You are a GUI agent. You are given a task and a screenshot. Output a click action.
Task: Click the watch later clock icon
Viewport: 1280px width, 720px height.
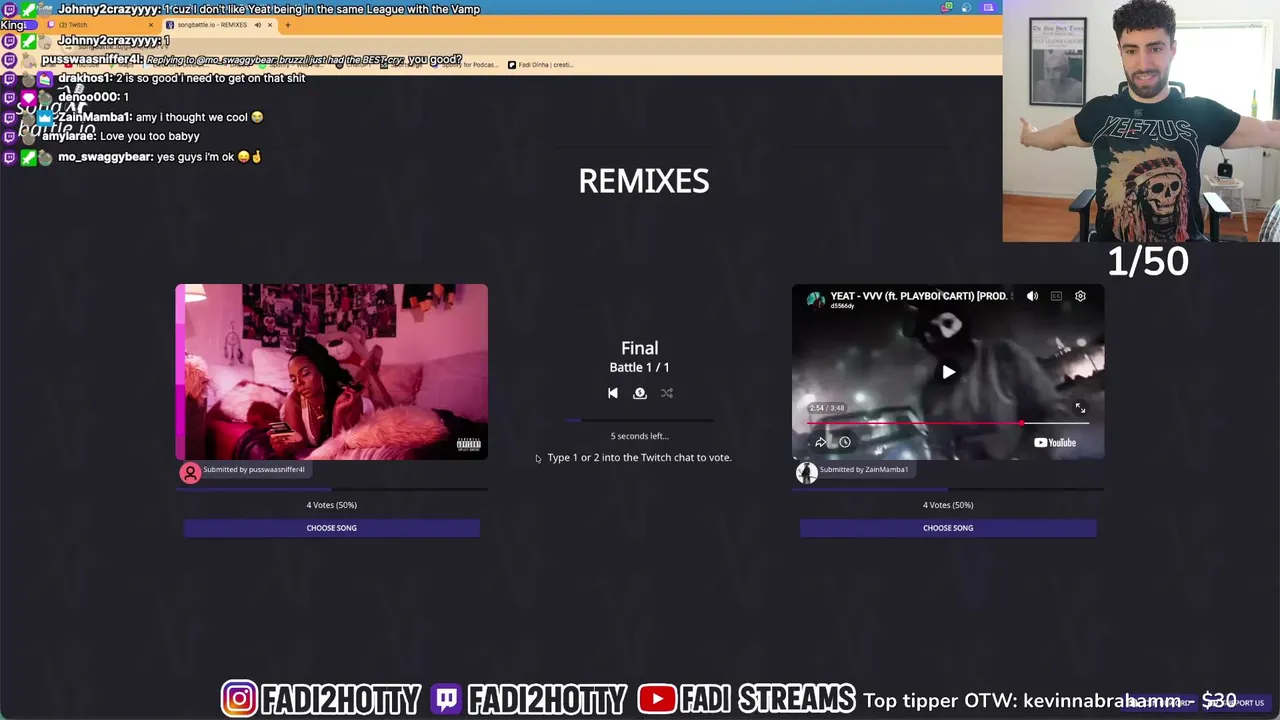coord(845,442)
